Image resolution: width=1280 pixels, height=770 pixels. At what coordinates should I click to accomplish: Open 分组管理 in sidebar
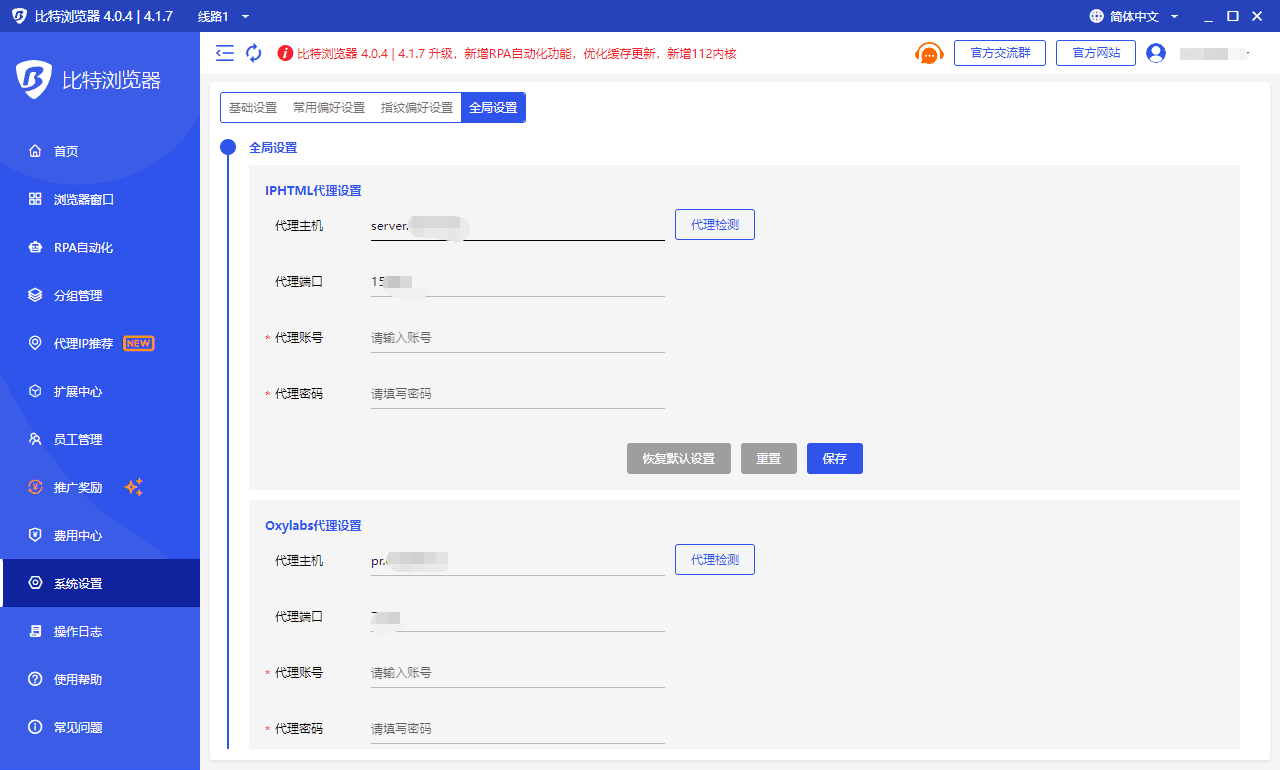(x=78, y=295)
